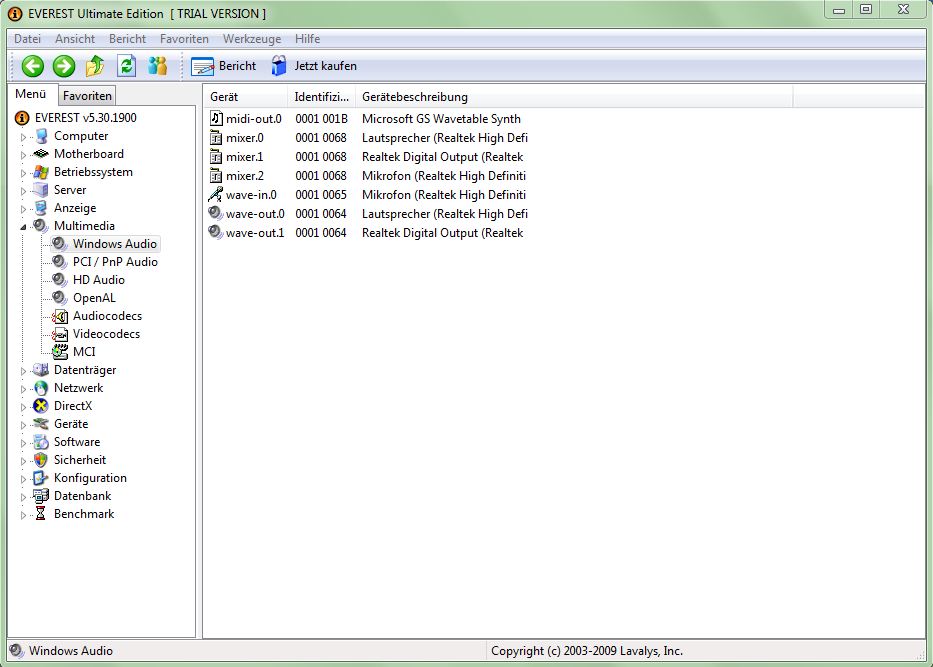
Task: Expand the Netzwerk tree node
Action: tap(23, 389)
